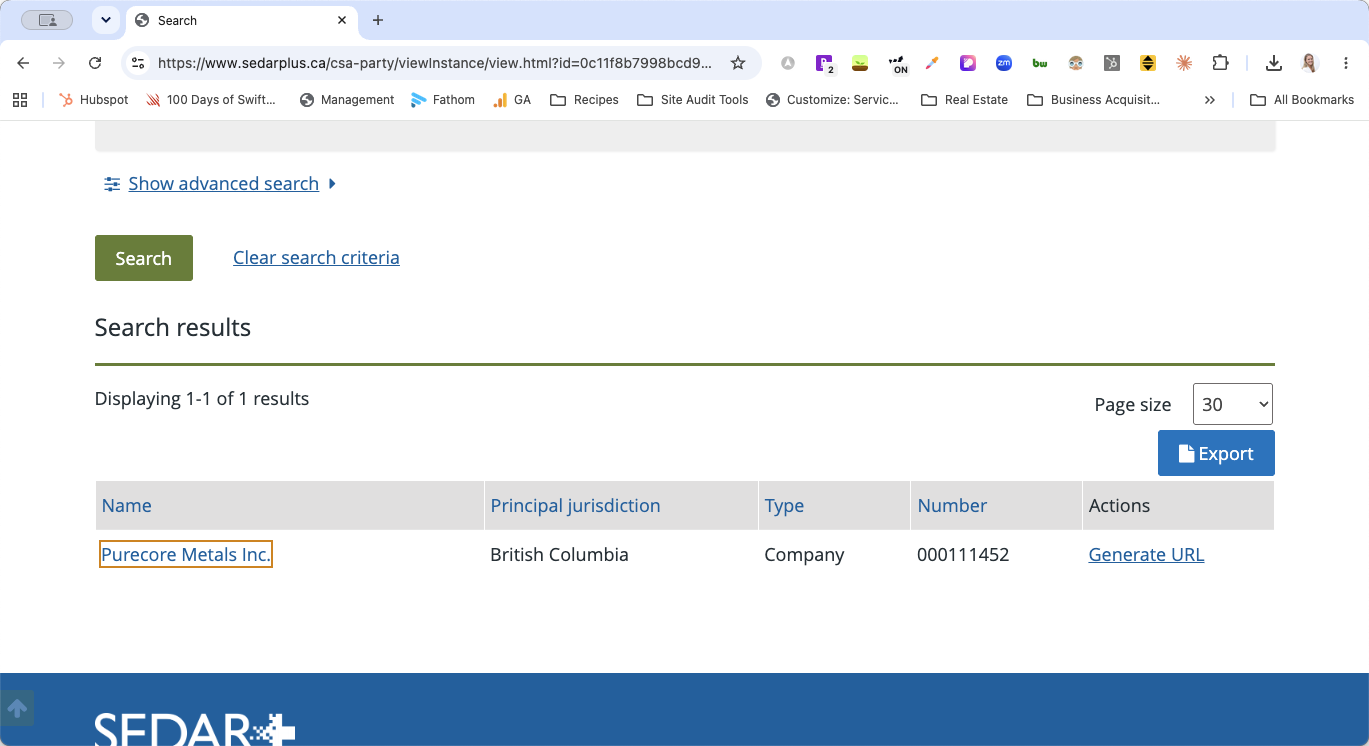The image size is (1369, 746).
Task: Open the tab search dropdown arrow
Action: (x=106, y=20)
